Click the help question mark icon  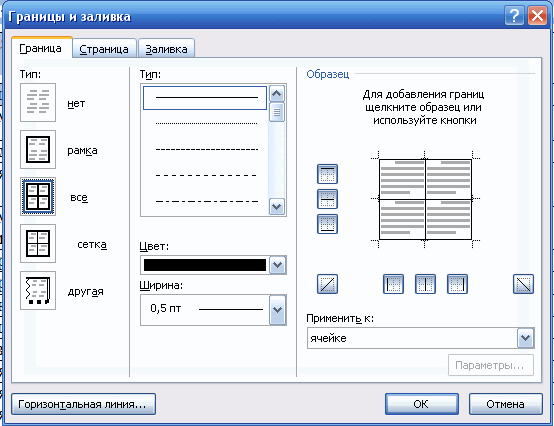[x=514, y=16]
